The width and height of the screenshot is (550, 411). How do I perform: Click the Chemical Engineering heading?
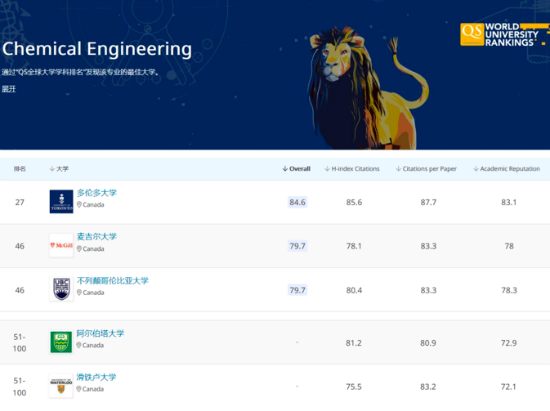click(97, 49)
